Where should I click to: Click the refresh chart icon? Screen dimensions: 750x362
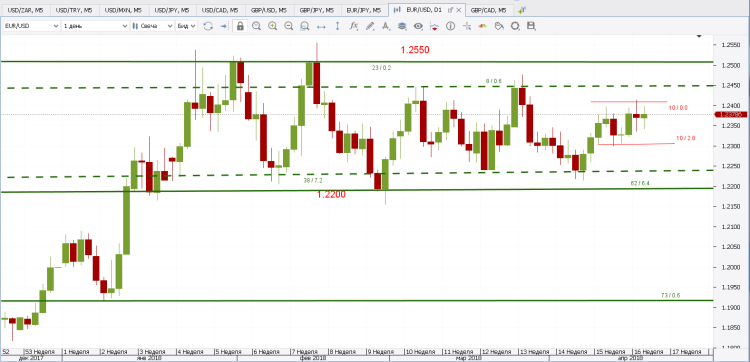pos(208,26)
